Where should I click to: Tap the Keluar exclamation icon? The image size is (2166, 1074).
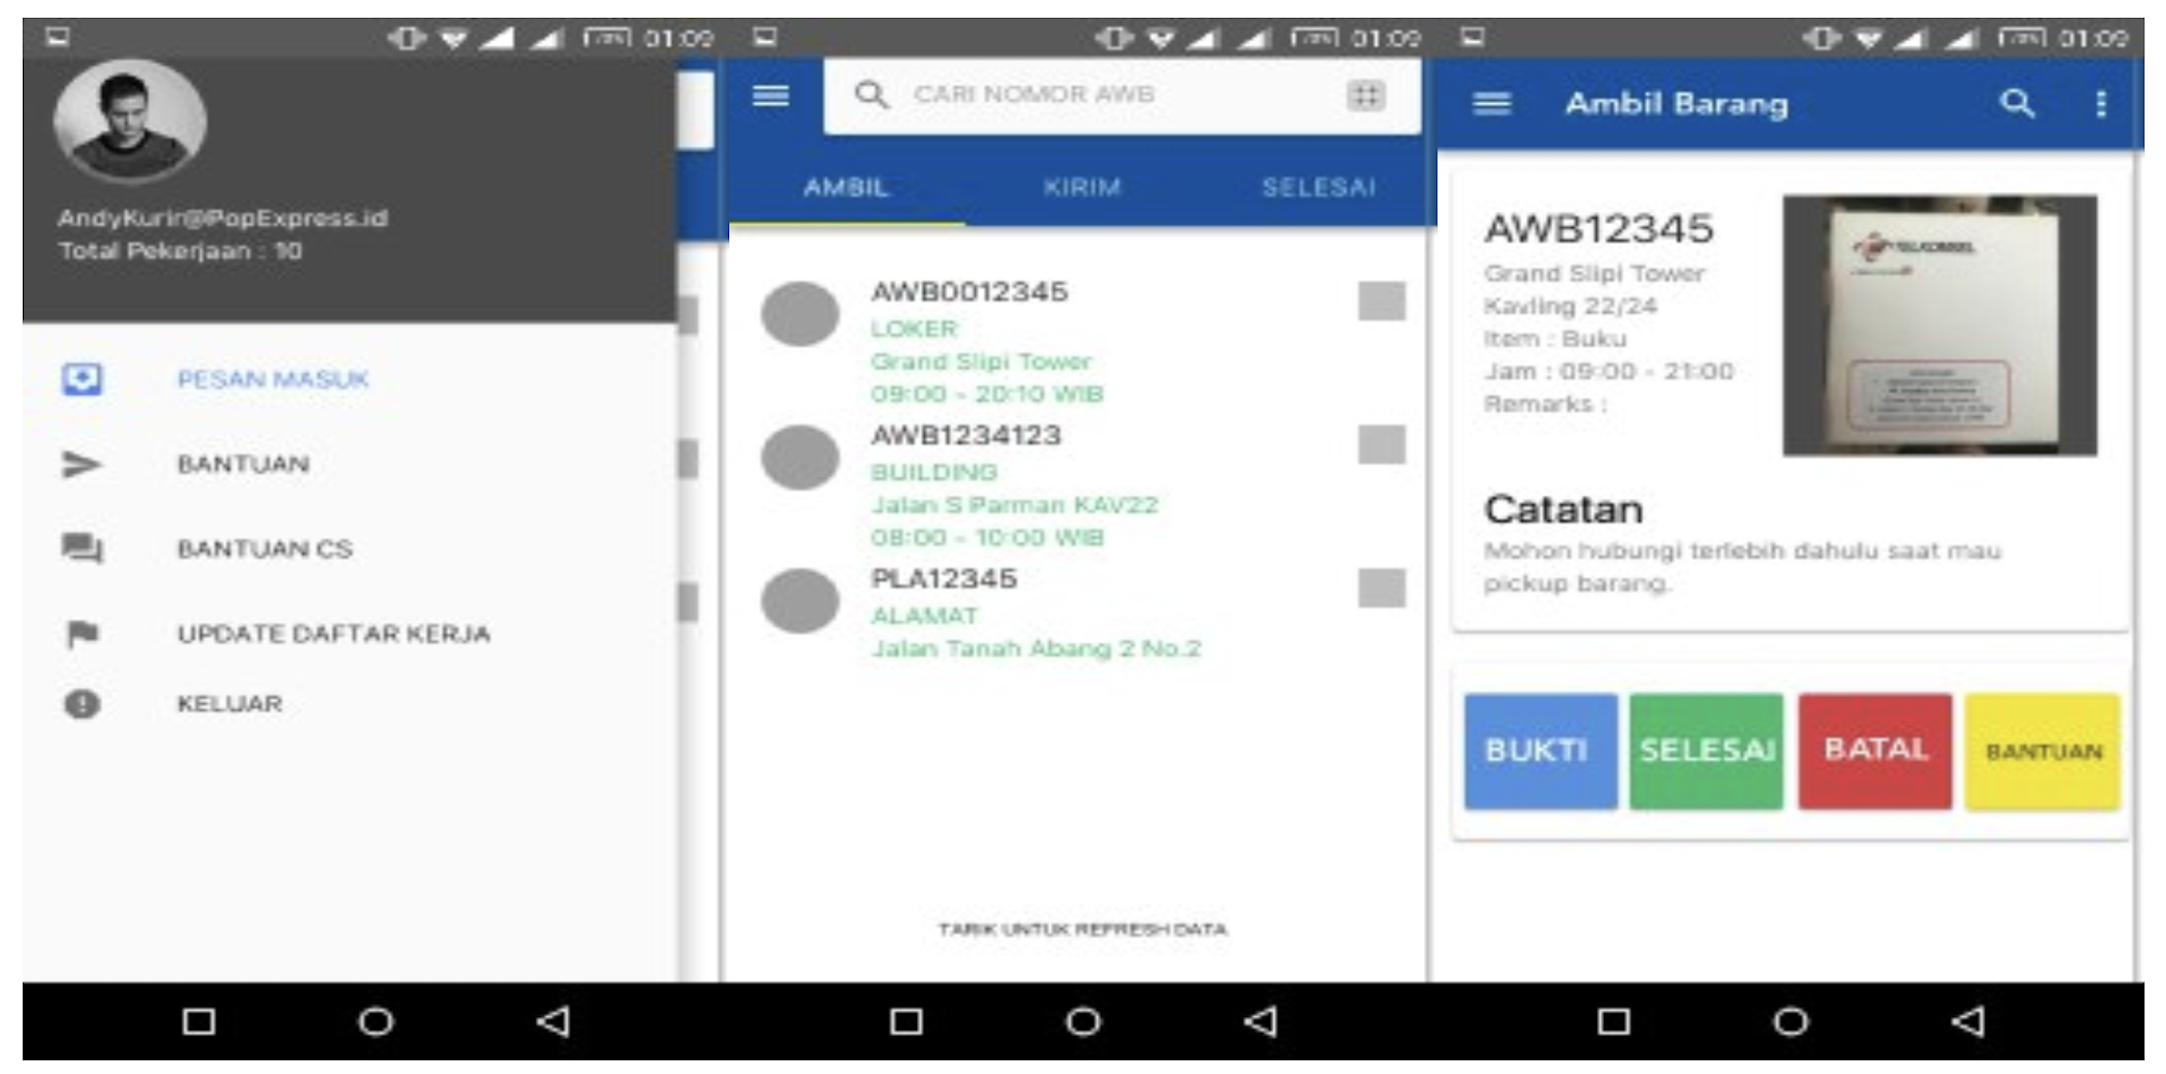click(82, 704)
